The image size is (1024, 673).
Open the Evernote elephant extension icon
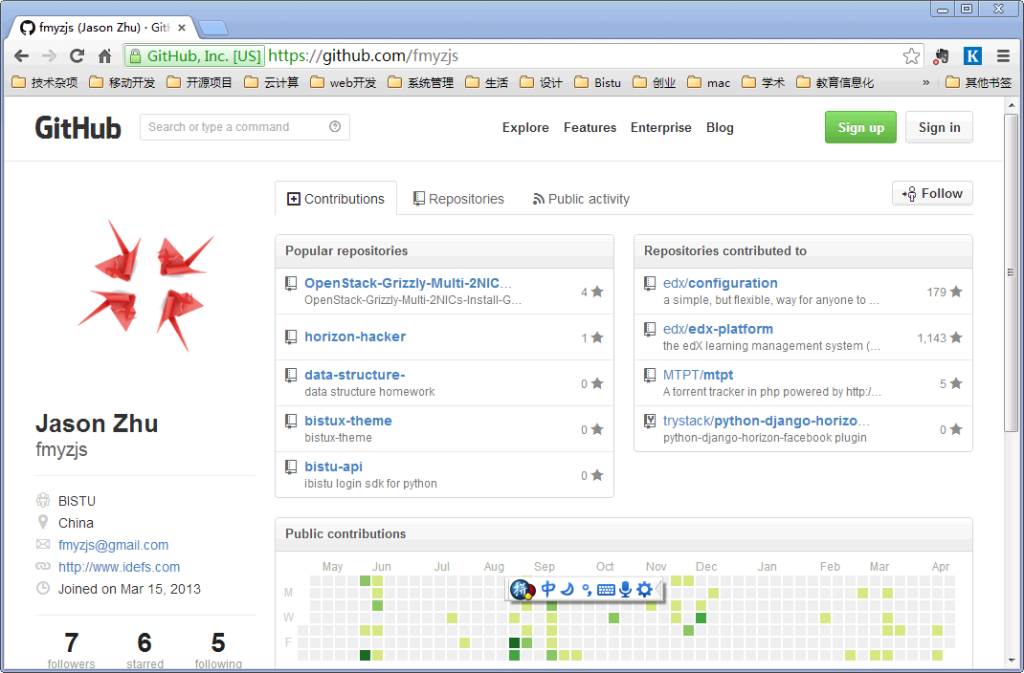[942, 56]
